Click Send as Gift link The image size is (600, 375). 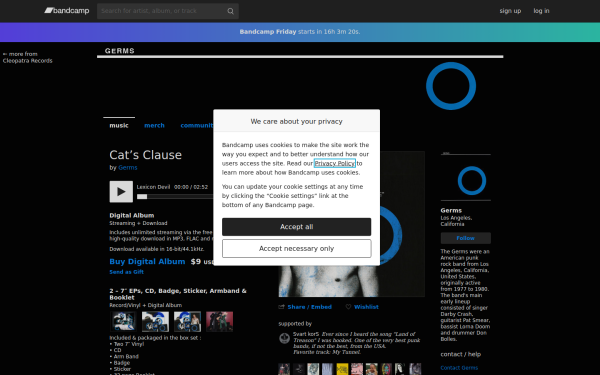[x=127, y=272]
